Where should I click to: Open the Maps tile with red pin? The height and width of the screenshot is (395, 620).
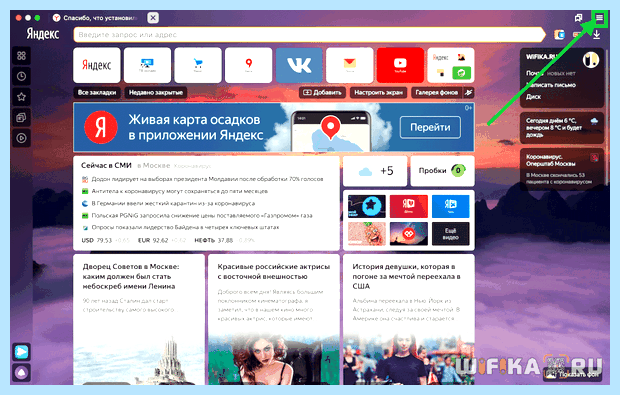coord(249,65)
